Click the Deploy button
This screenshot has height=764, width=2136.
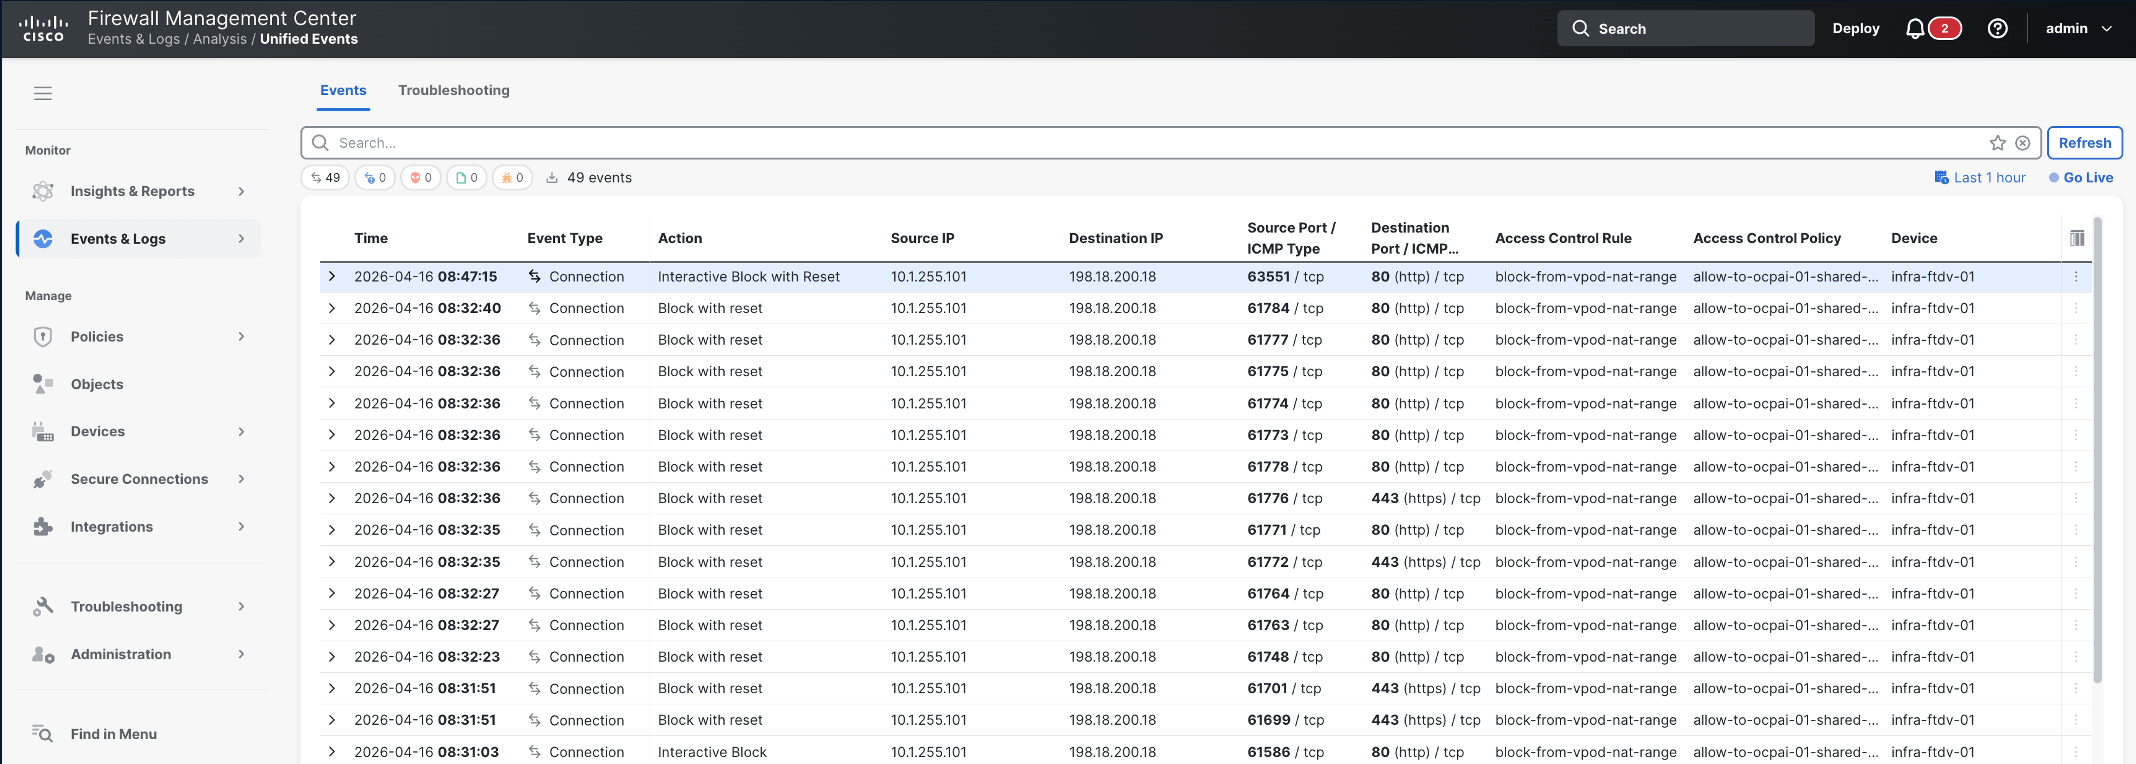point(1856,29)
